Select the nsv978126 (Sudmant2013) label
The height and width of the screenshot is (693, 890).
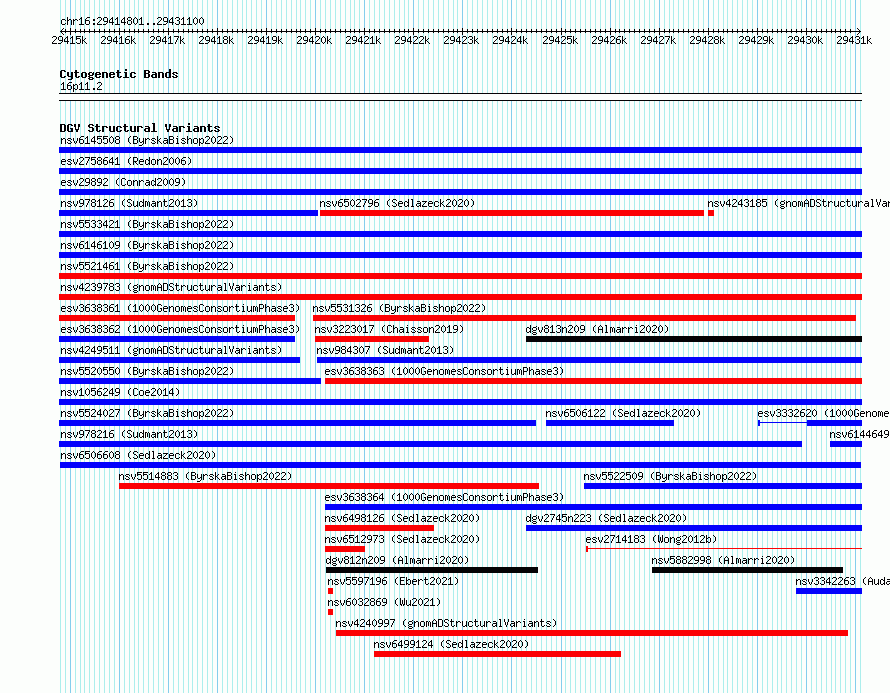click(x=129, y=203)
